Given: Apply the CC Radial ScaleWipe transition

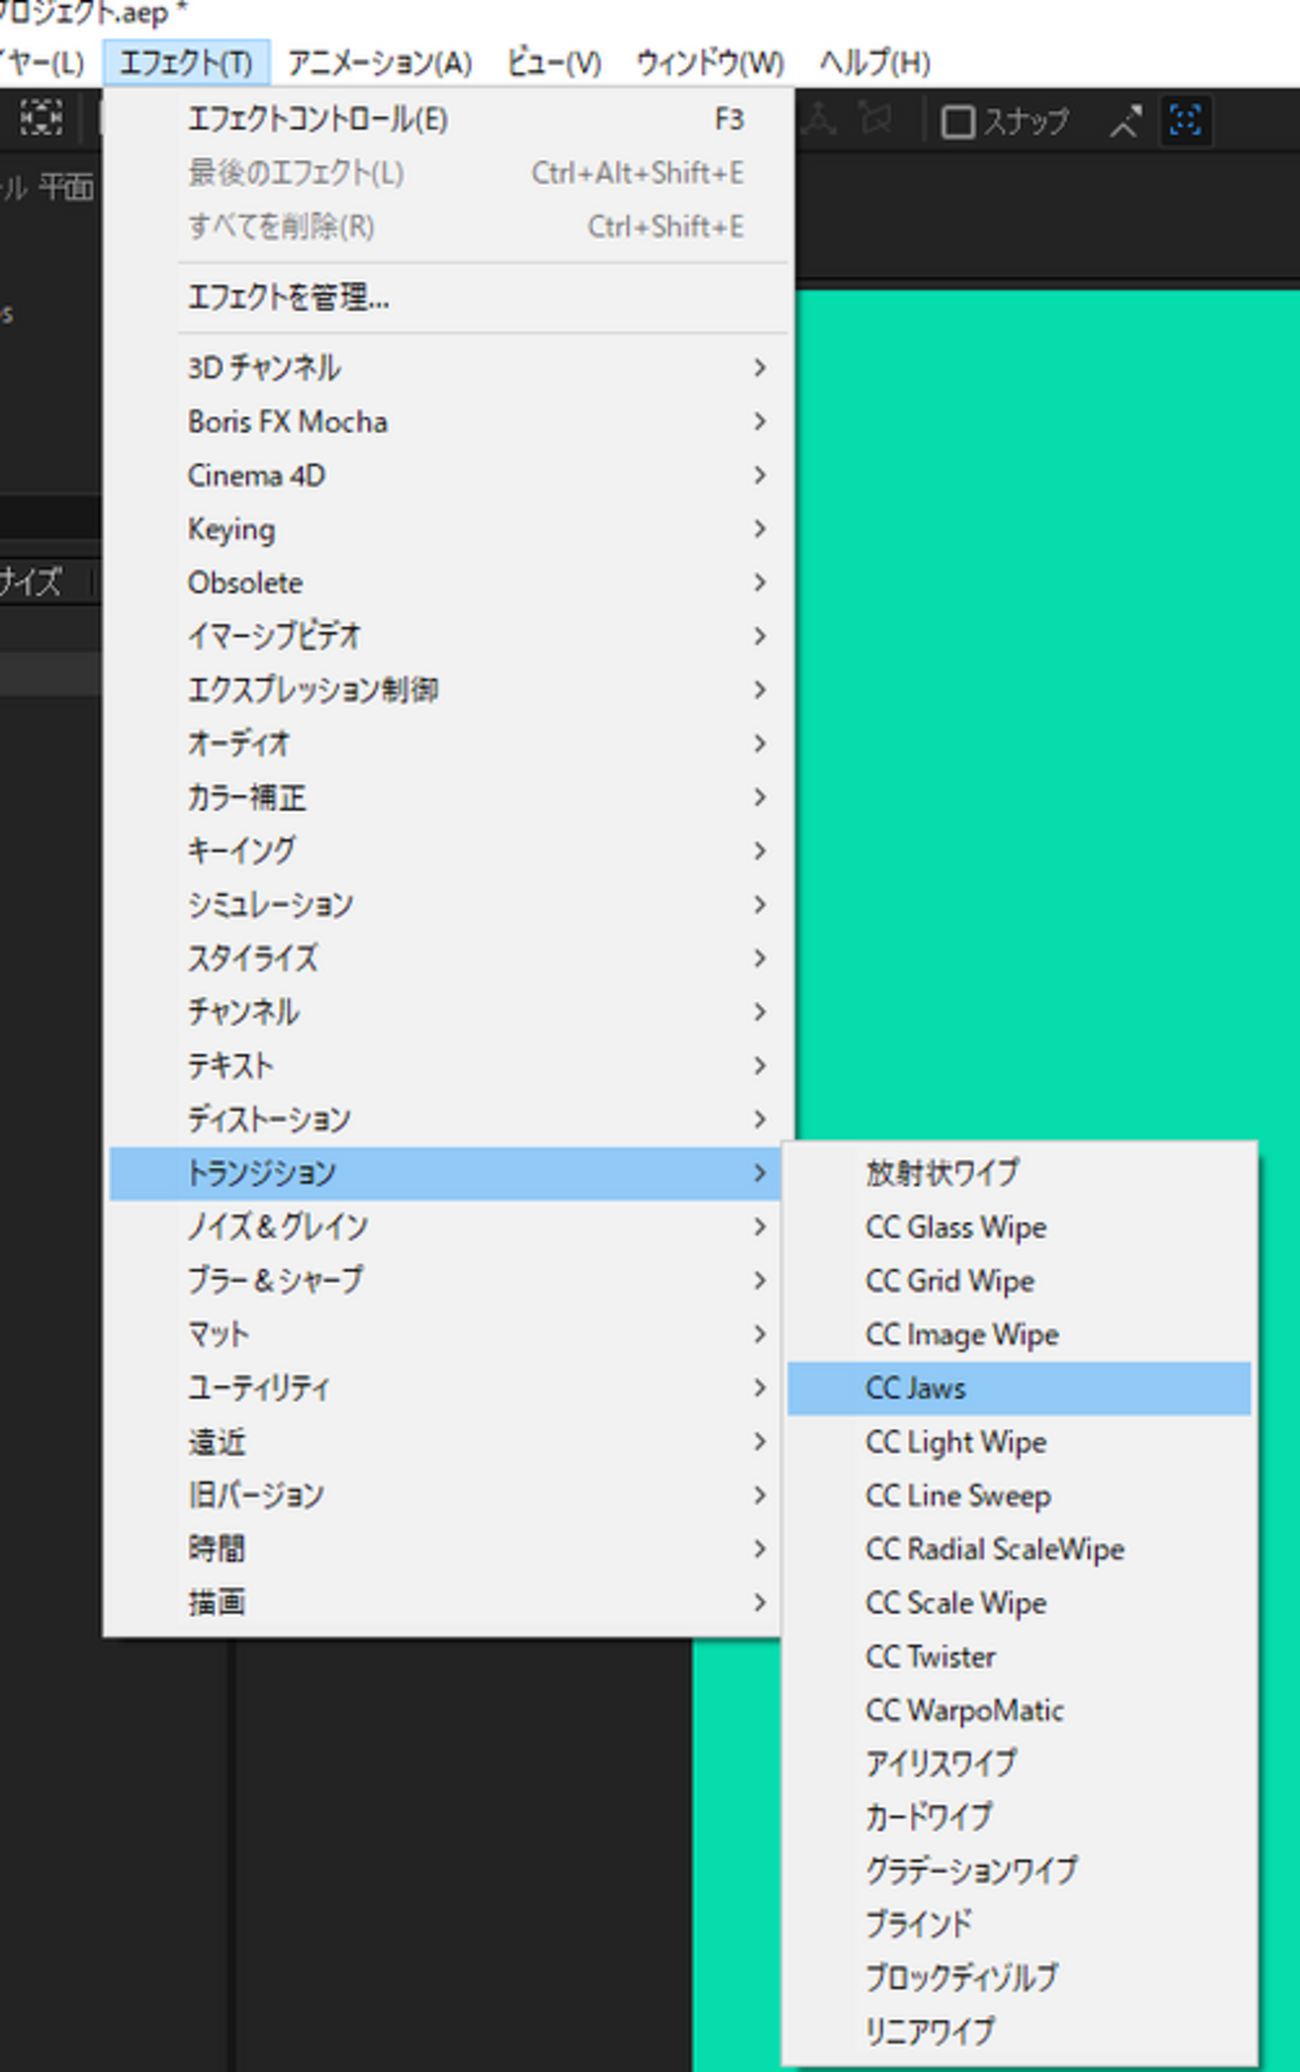Looking at the screenshot, I should coord(1019,1550).
